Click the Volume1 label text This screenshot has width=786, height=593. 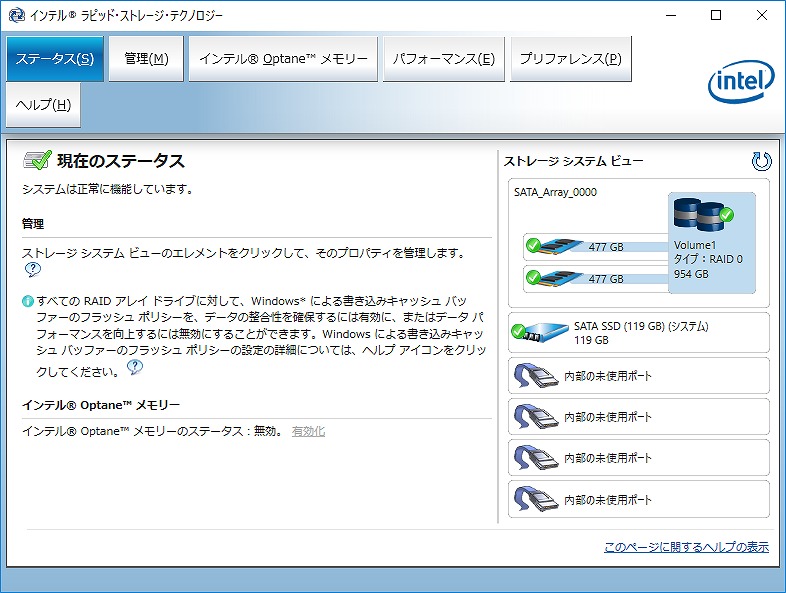pyautogui.click(x=695, y=245)
